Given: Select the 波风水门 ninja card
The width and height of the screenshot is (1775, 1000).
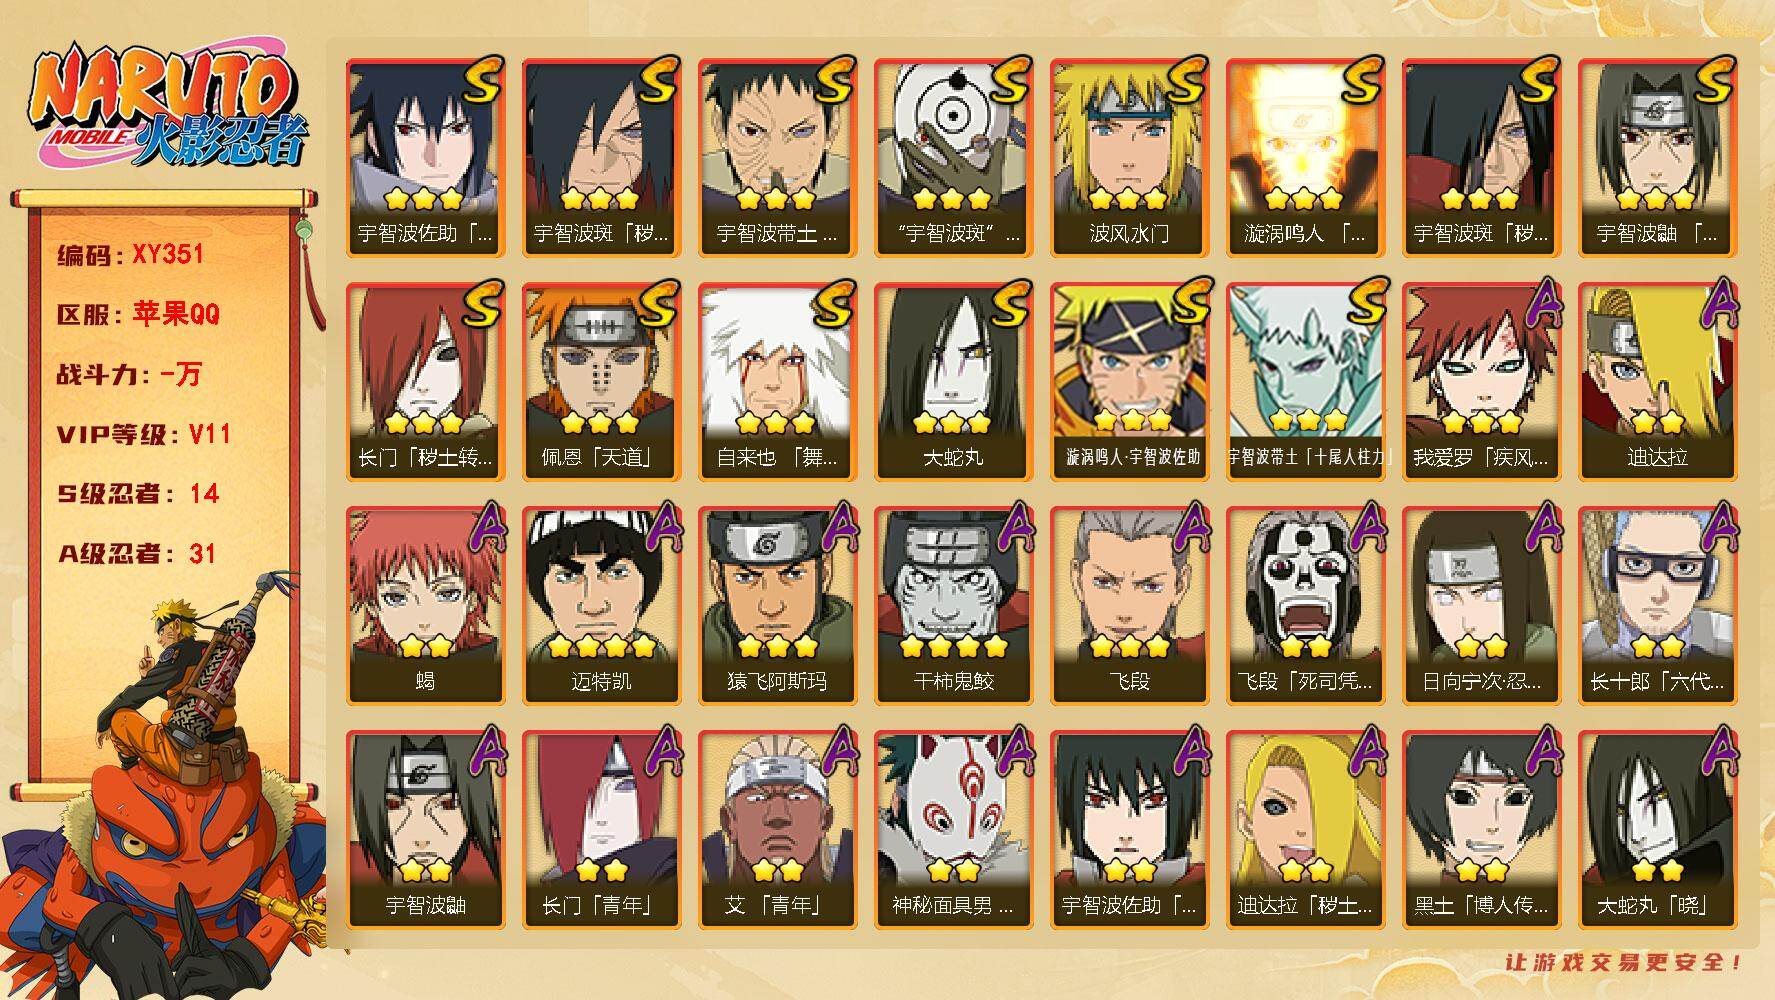Looking at the screenshot, I should point(1129,157).
